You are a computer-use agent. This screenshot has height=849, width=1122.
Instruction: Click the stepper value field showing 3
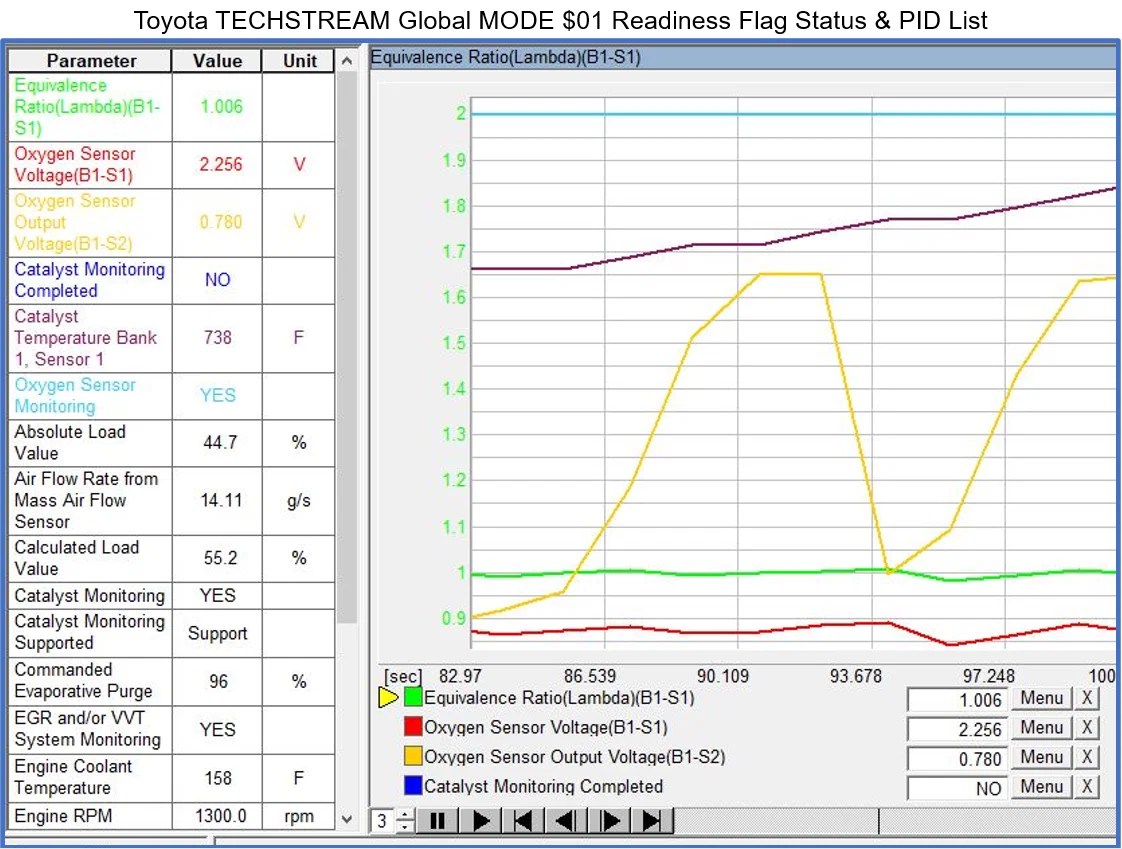(x=383, y=820)
